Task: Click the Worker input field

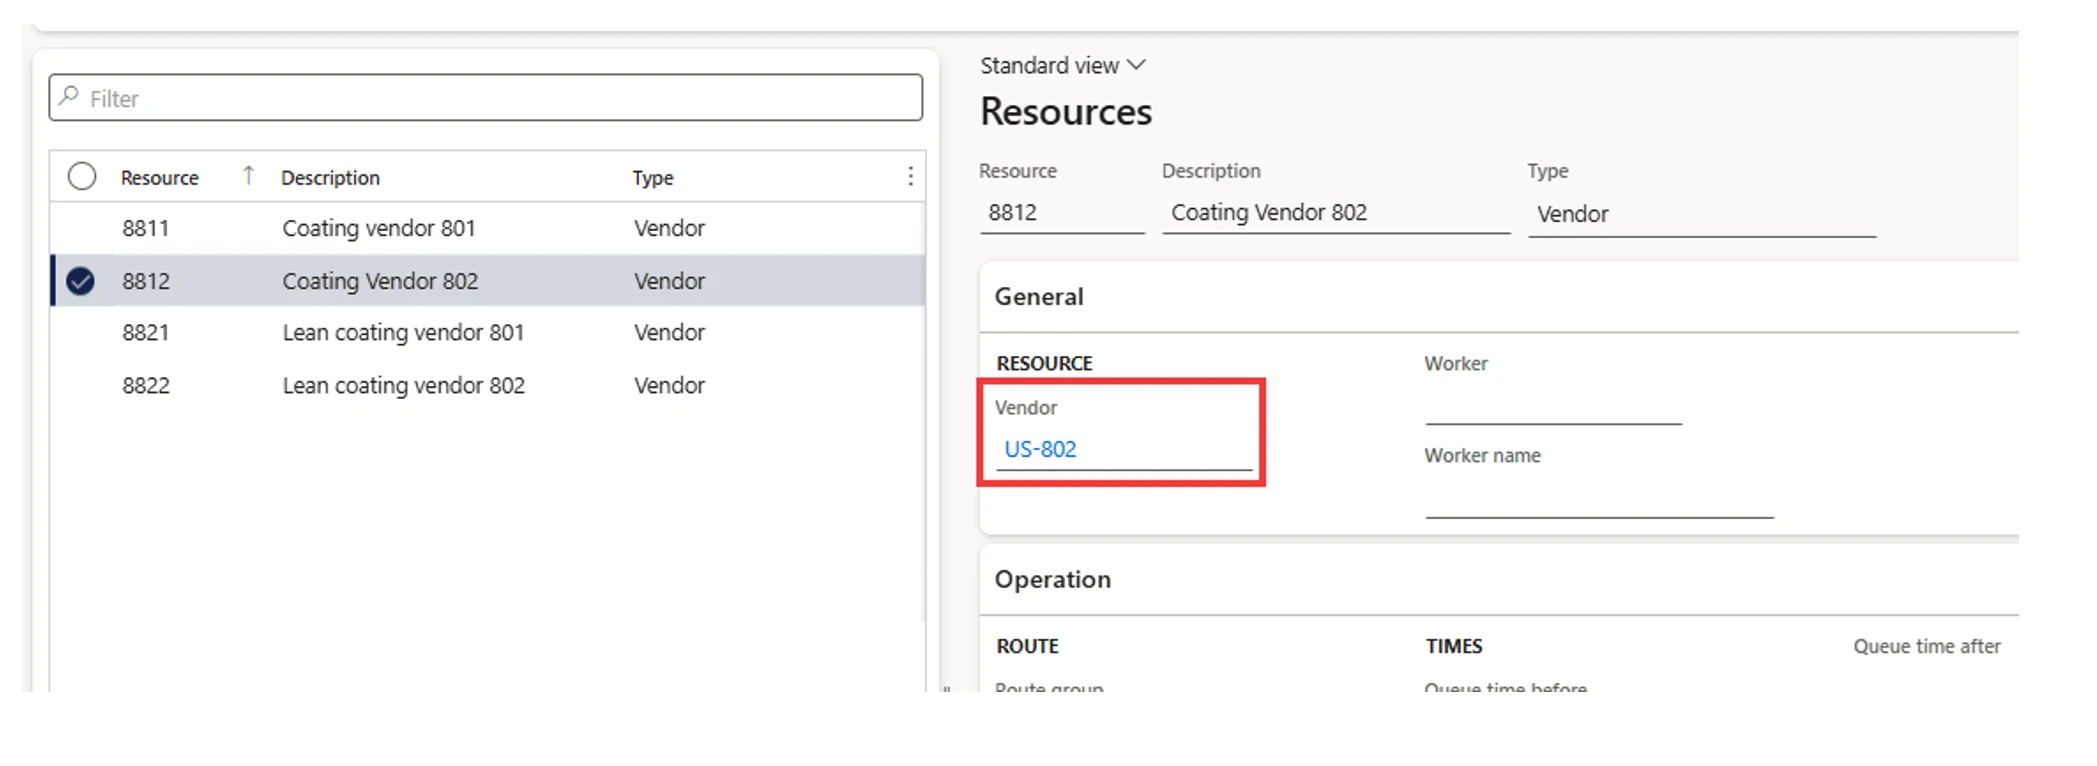Action: [1552, 406]
